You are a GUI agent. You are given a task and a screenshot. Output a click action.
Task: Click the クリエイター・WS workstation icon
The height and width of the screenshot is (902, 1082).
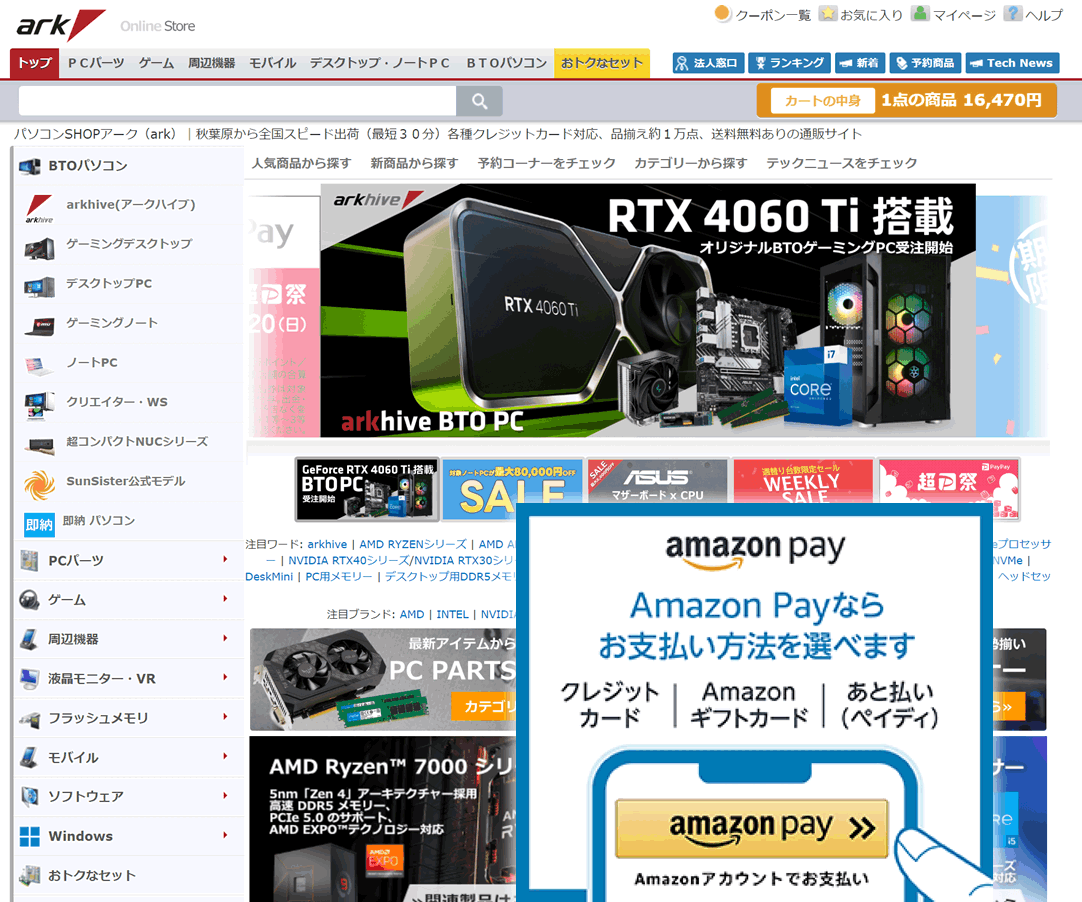tap(39, 406)
